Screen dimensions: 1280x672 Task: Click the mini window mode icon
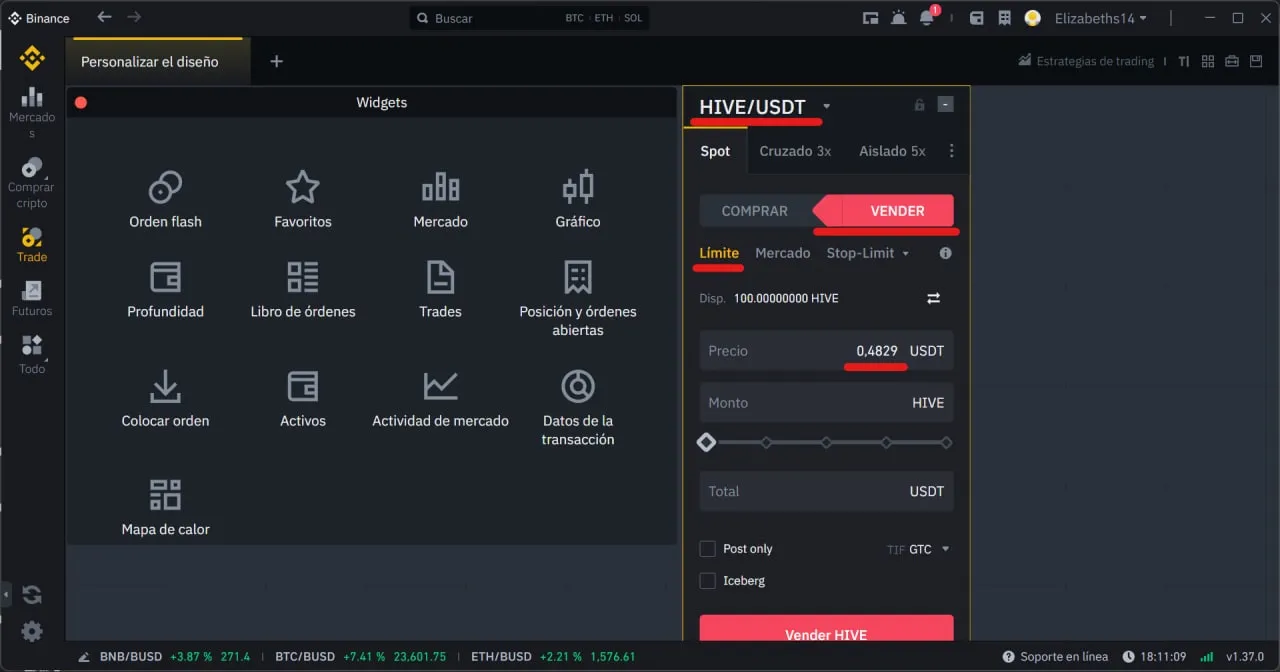click(x=870, y=18)
